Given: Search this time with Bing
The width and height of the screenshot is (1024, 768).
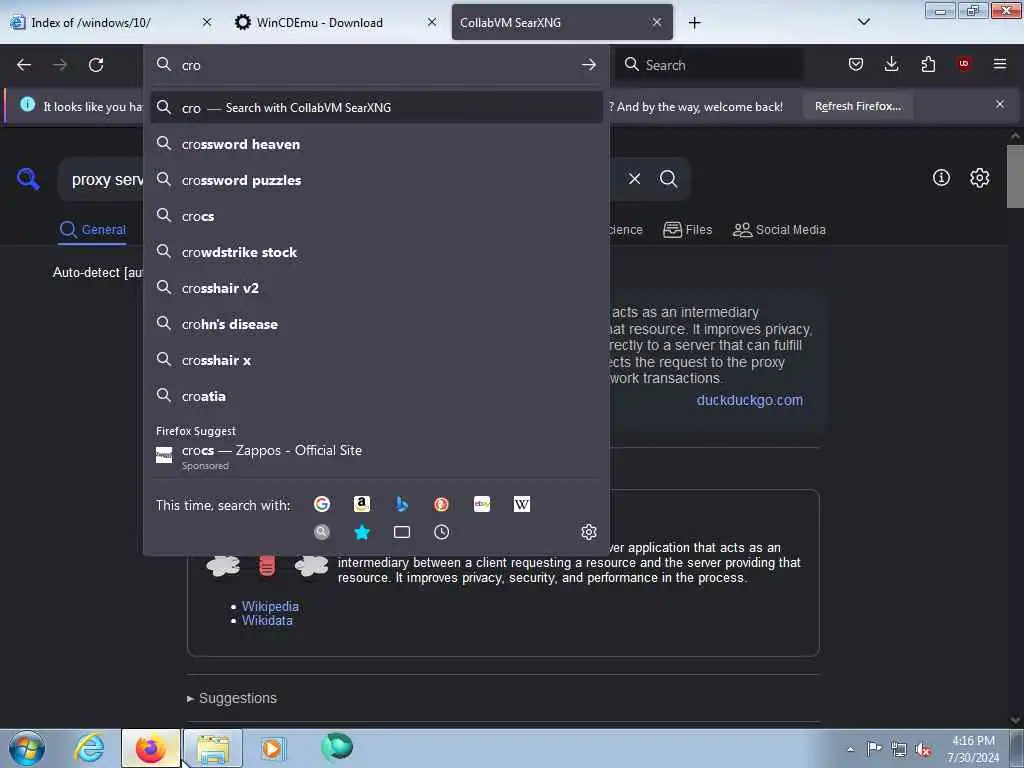Looking at the screenshot, I should (402, 504).
